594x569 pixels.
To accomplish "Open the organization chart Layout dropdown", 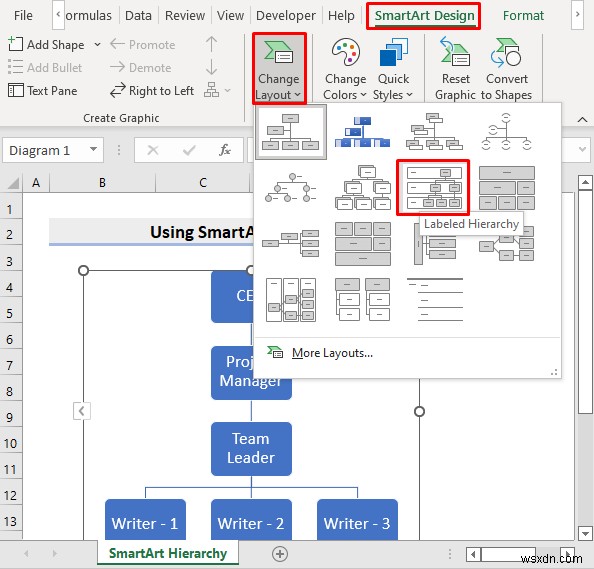I will (x=217, y=91).
